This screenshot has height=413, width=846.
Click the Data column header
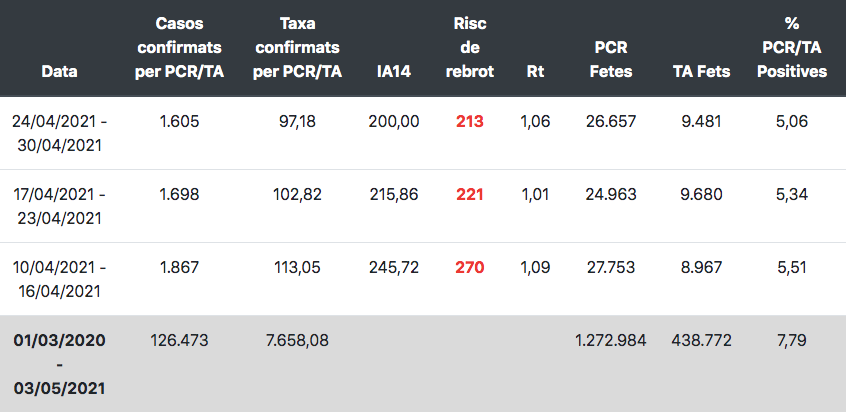(60, 71)
